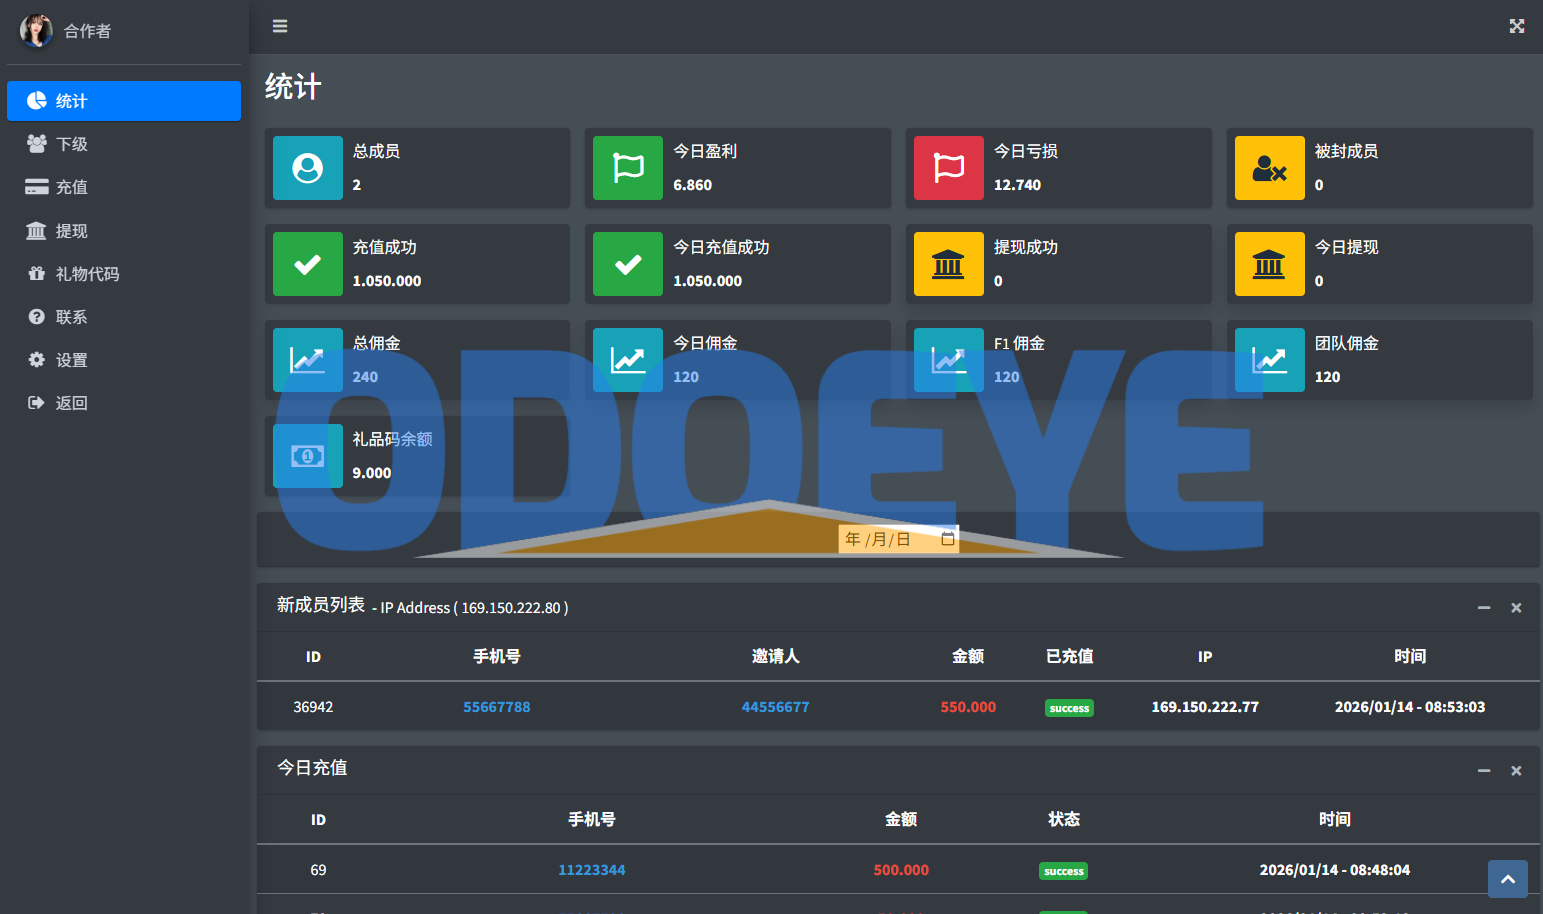Click the 总成员 user circle icon
The image size is (1543, 914).
click(x=308, y=168)
